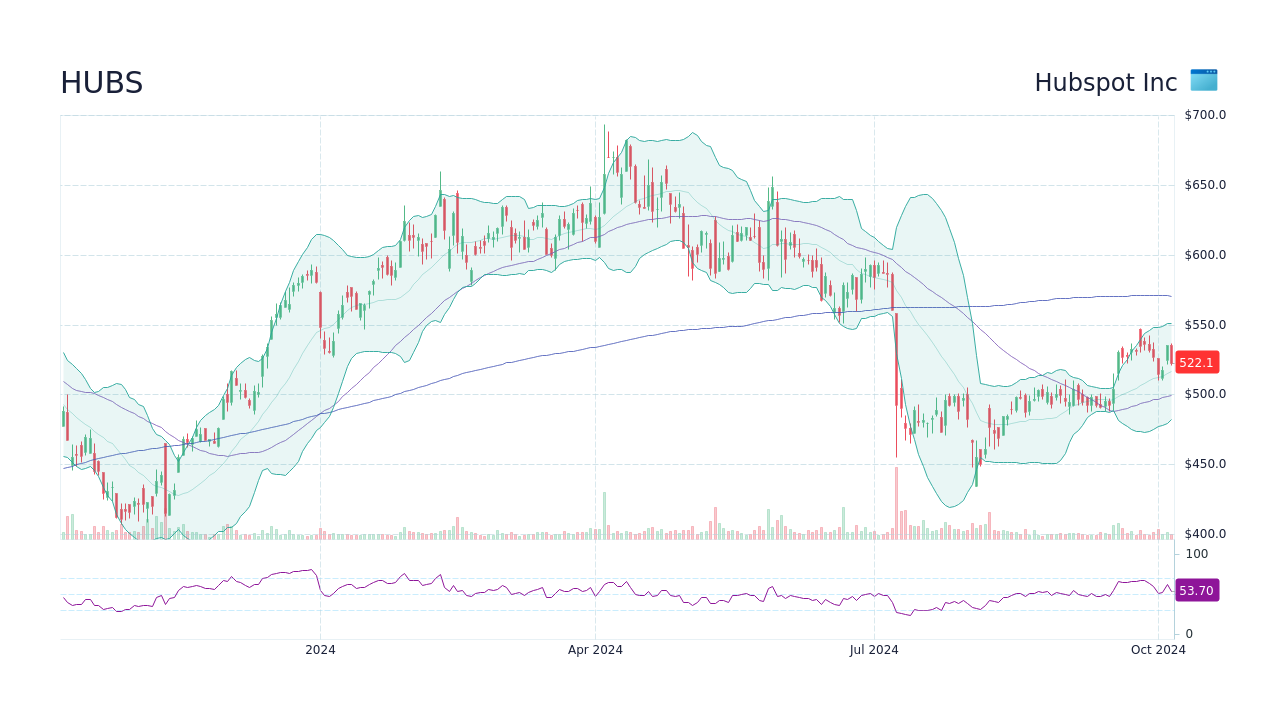Click the purple 53.70 RSI value label
The image size is (1280, 720).
(x=1197, y=591)
